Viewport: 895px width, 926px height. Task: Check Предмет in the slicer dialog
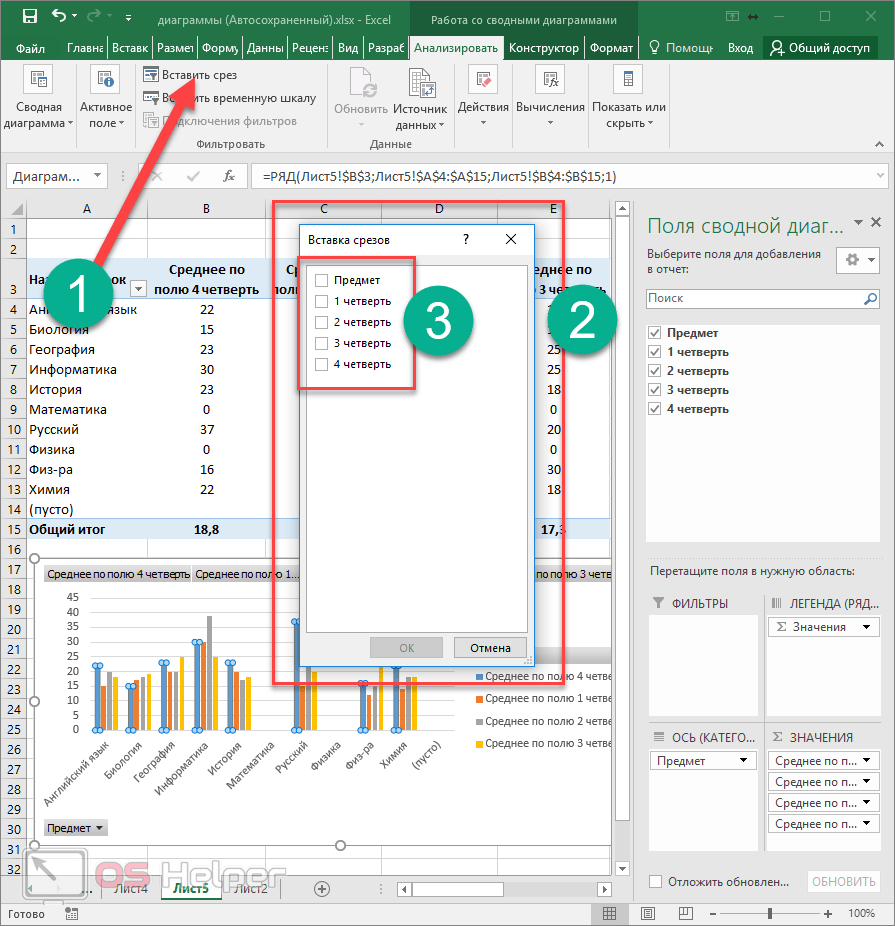click(321, 281)
